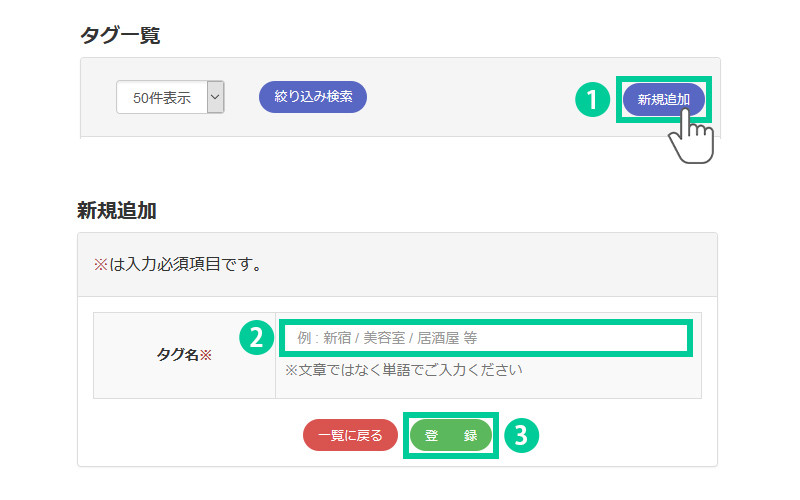Click the red ※ mark beside タグ名
The height and width of the screenshot is (500, 800).
point(206,355)
